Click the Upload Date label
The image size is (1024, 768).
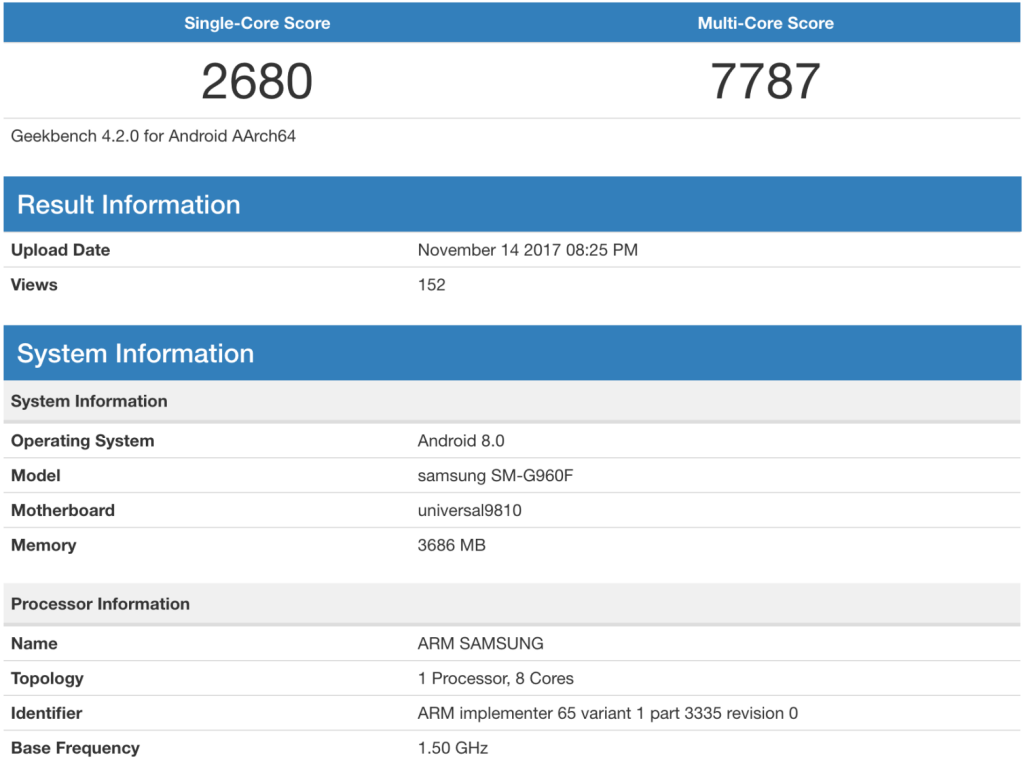click(x=60, y=250)
